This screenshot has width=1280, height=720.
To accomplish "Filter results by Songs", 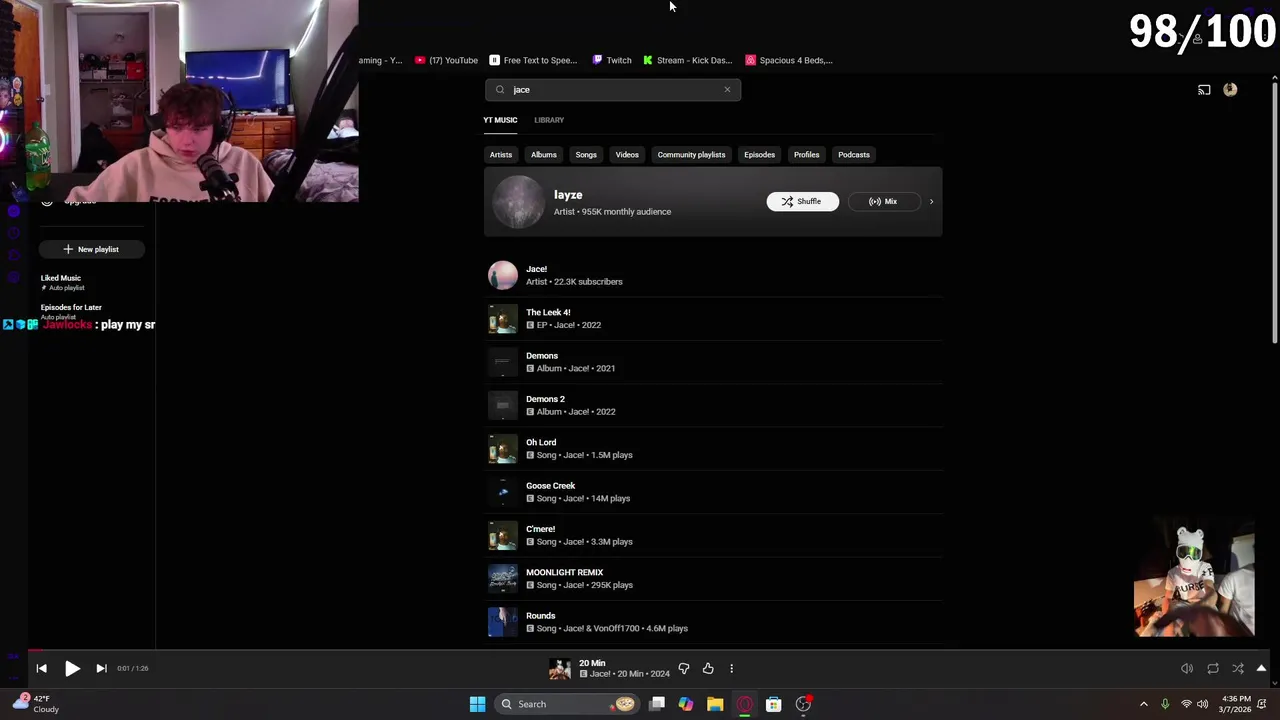I will pos(586,155).
